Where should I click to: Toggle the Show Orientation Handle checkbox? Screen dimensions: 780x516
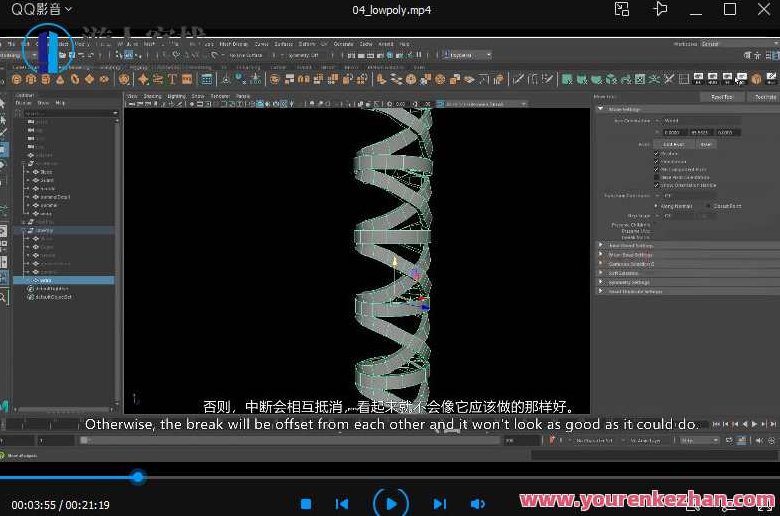(656, 185)
